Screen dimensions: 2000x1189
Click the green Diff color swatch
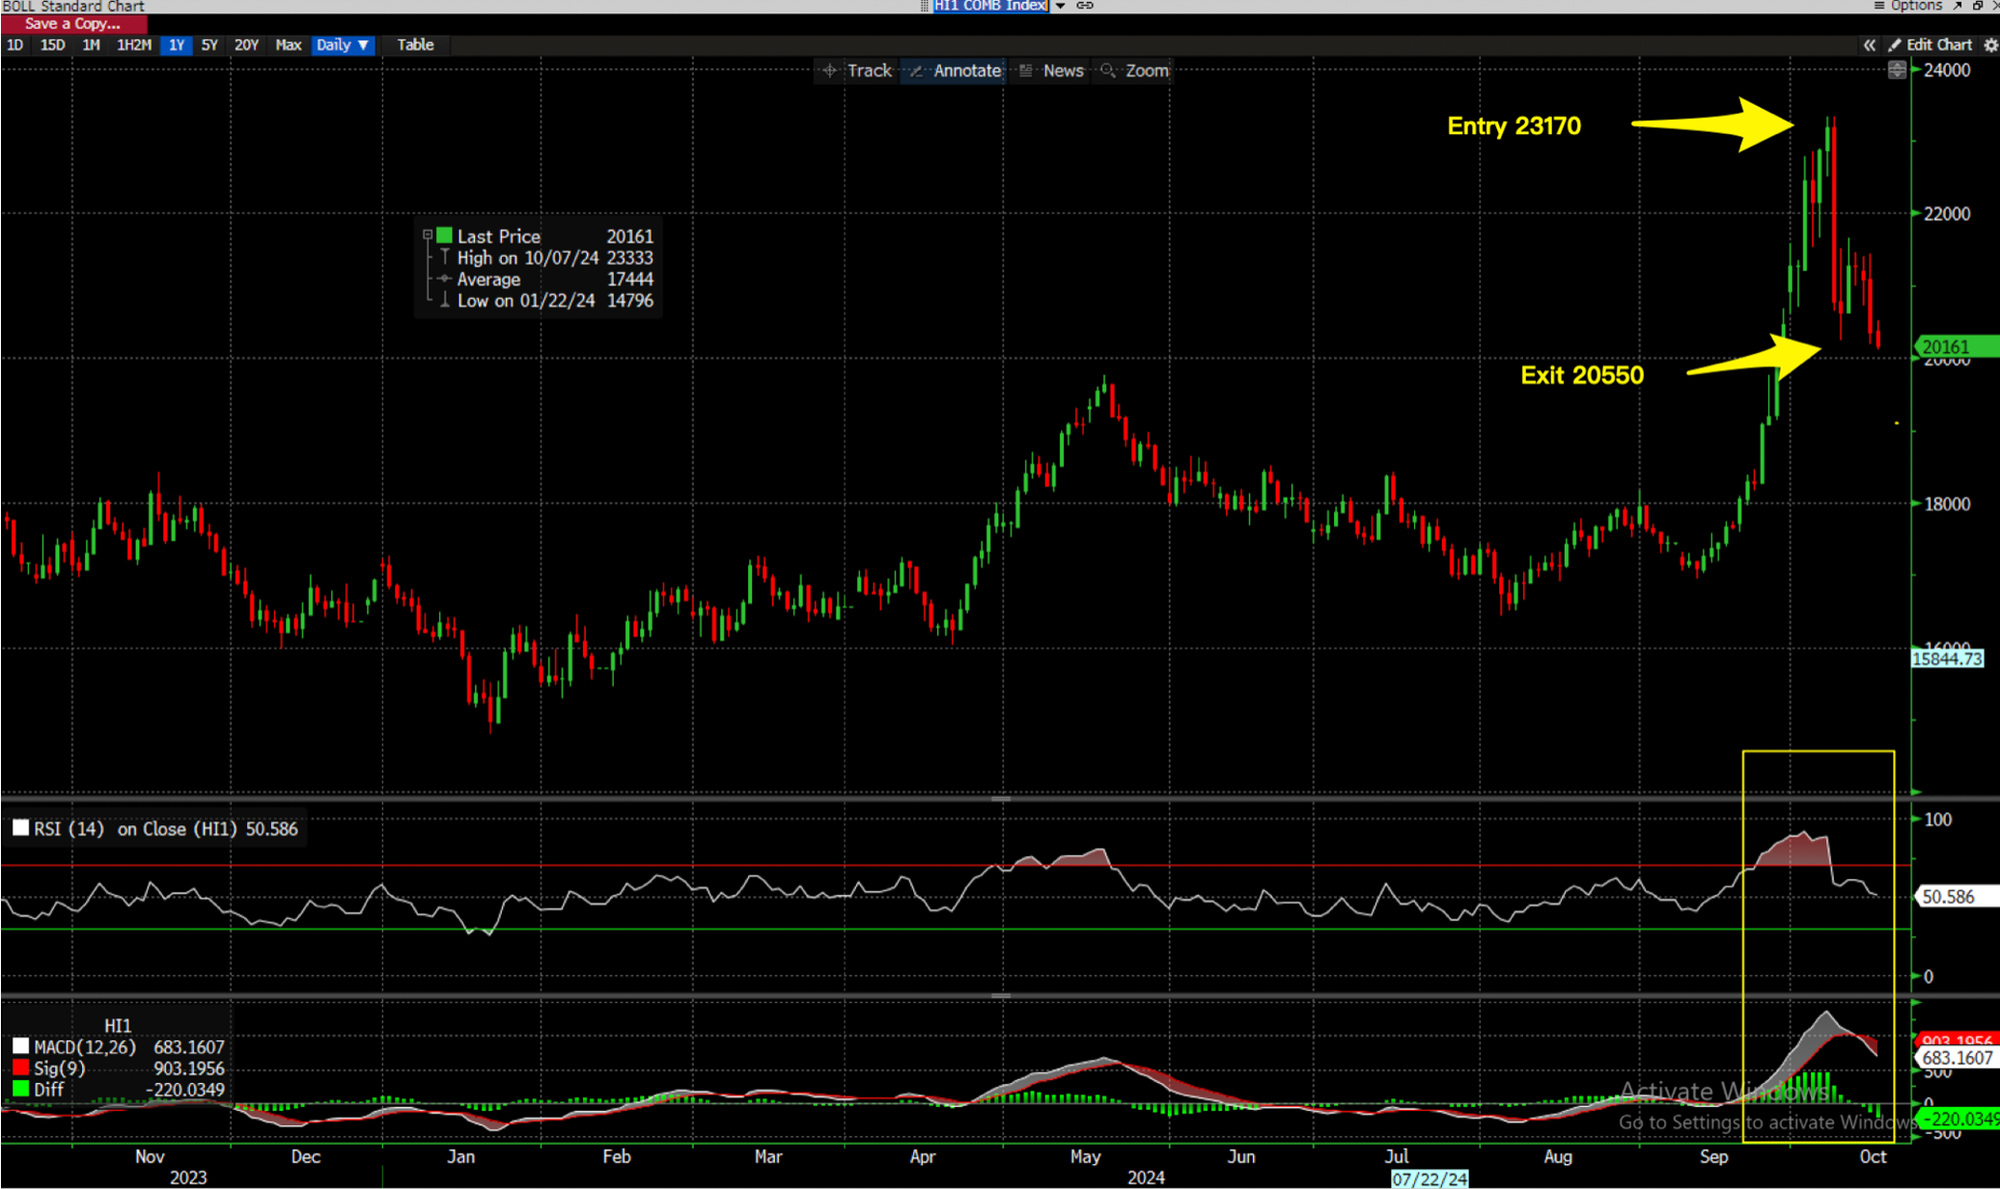coord(20,1089)
